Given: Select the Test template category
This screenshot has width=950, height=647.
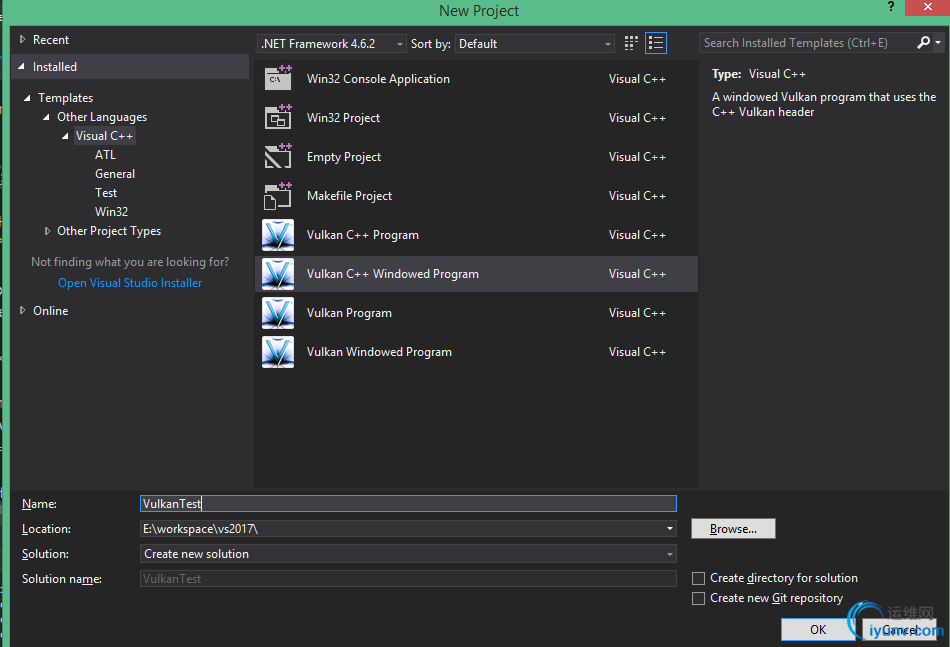Looking at the screenshot, I should [x=106, y=193].
